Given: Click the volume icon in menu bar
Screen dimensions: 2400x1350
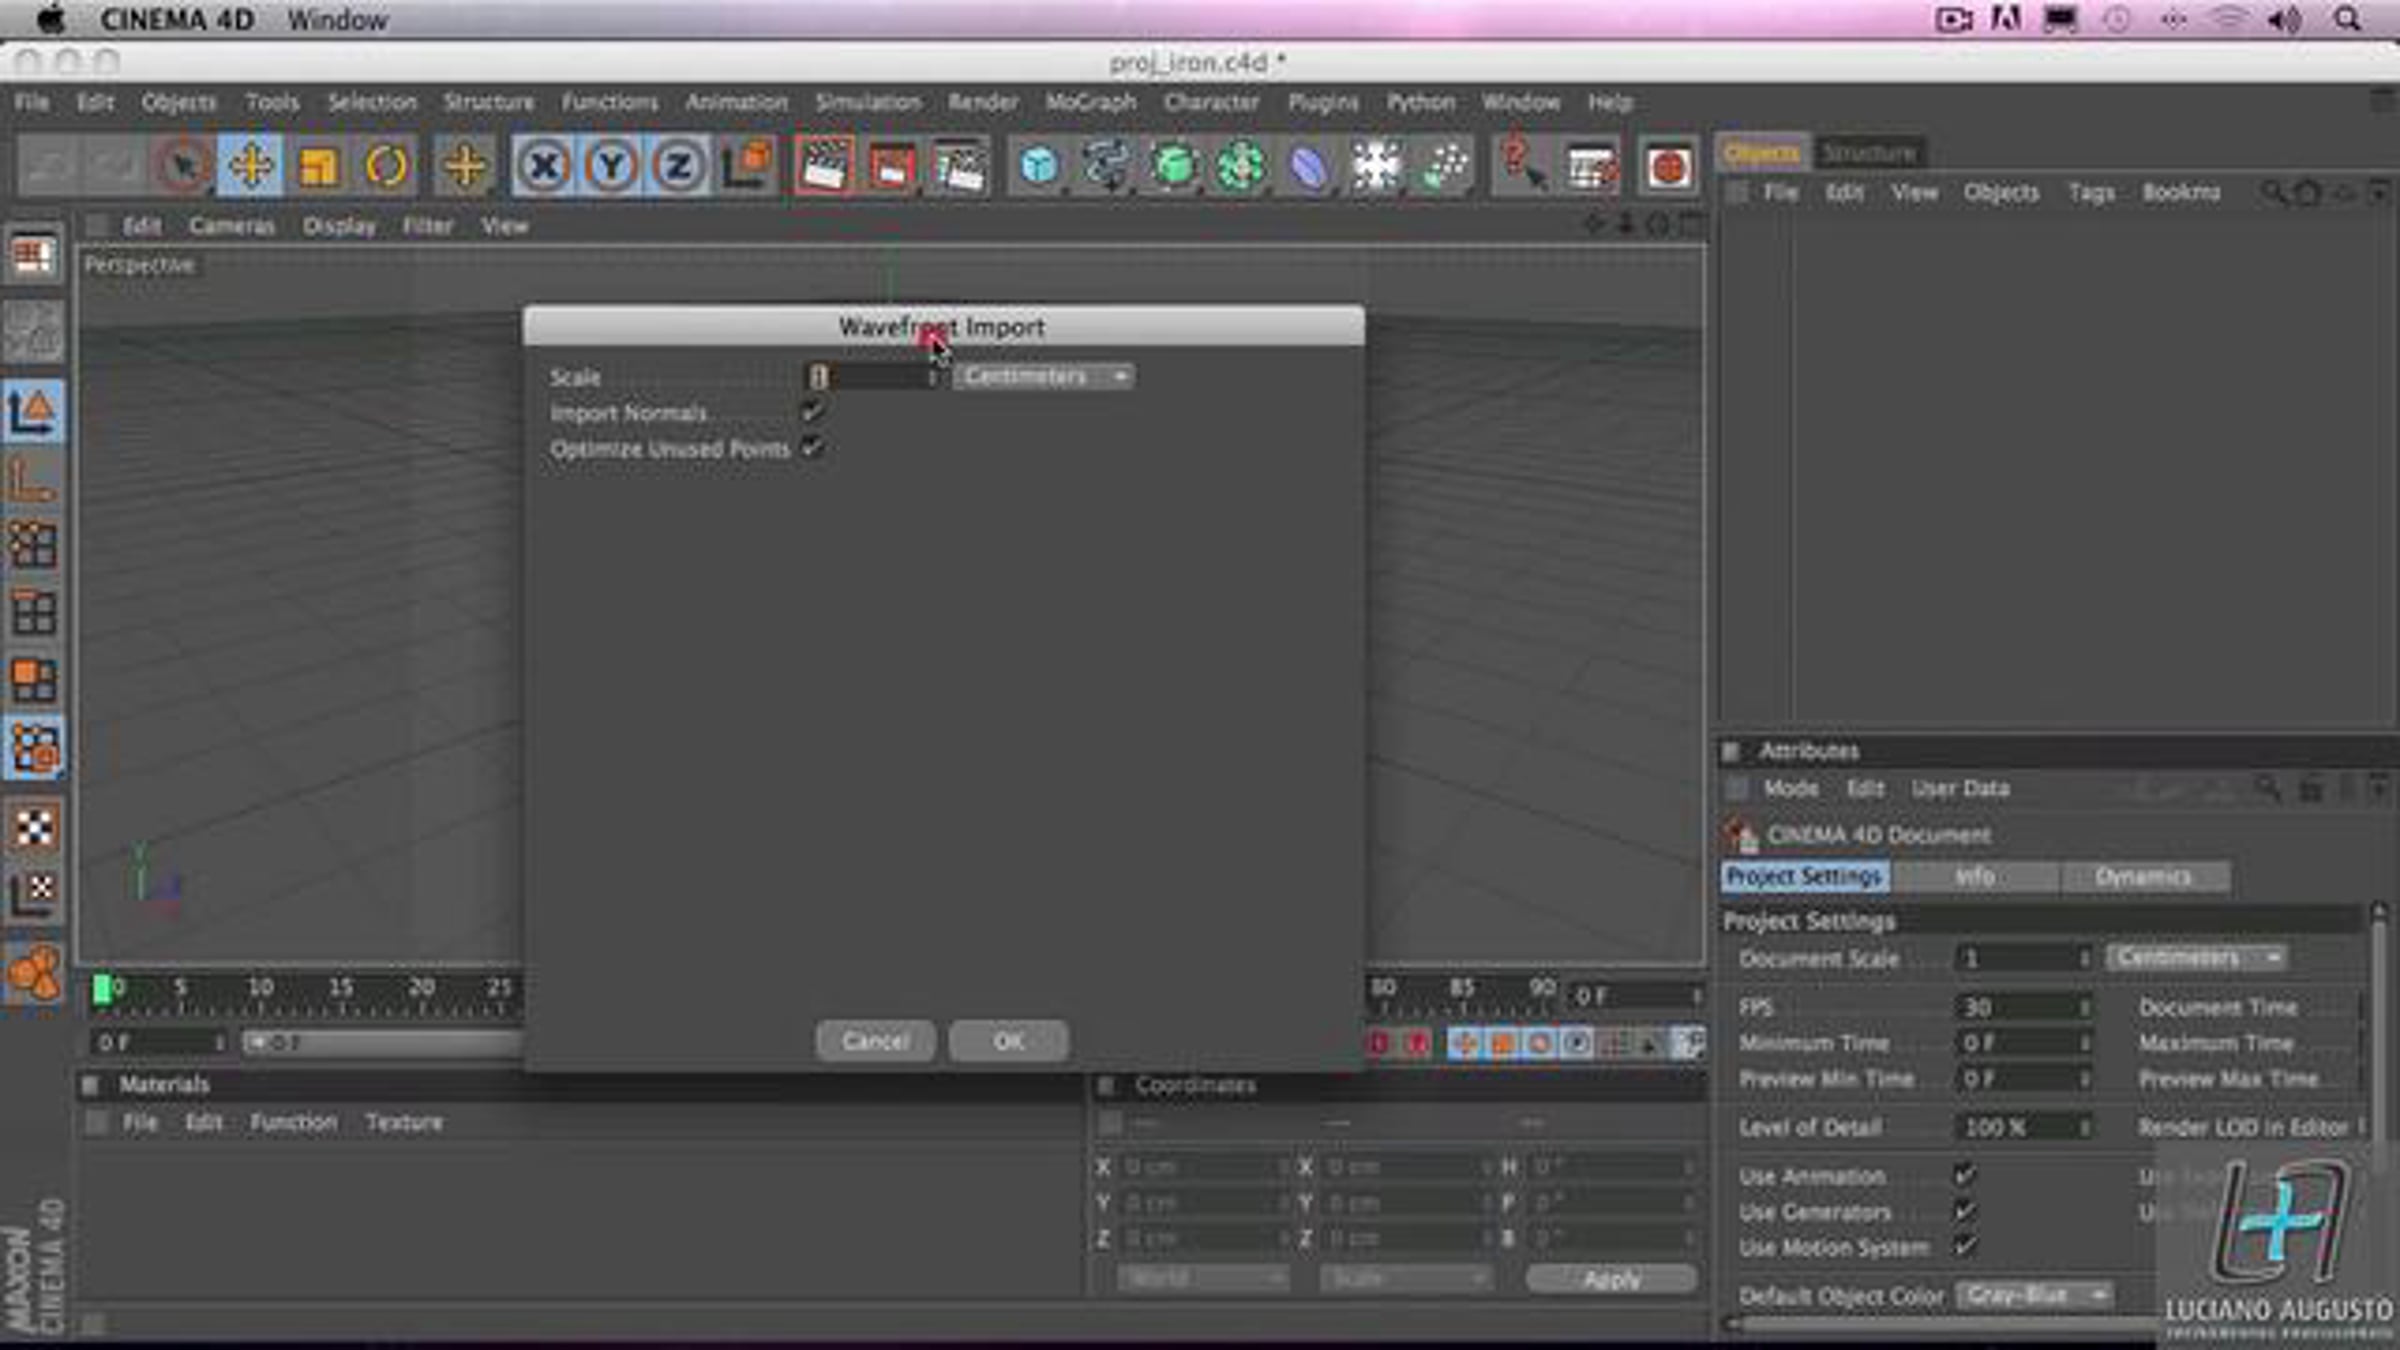Looking at the screenshot, I should point(2285,19).
